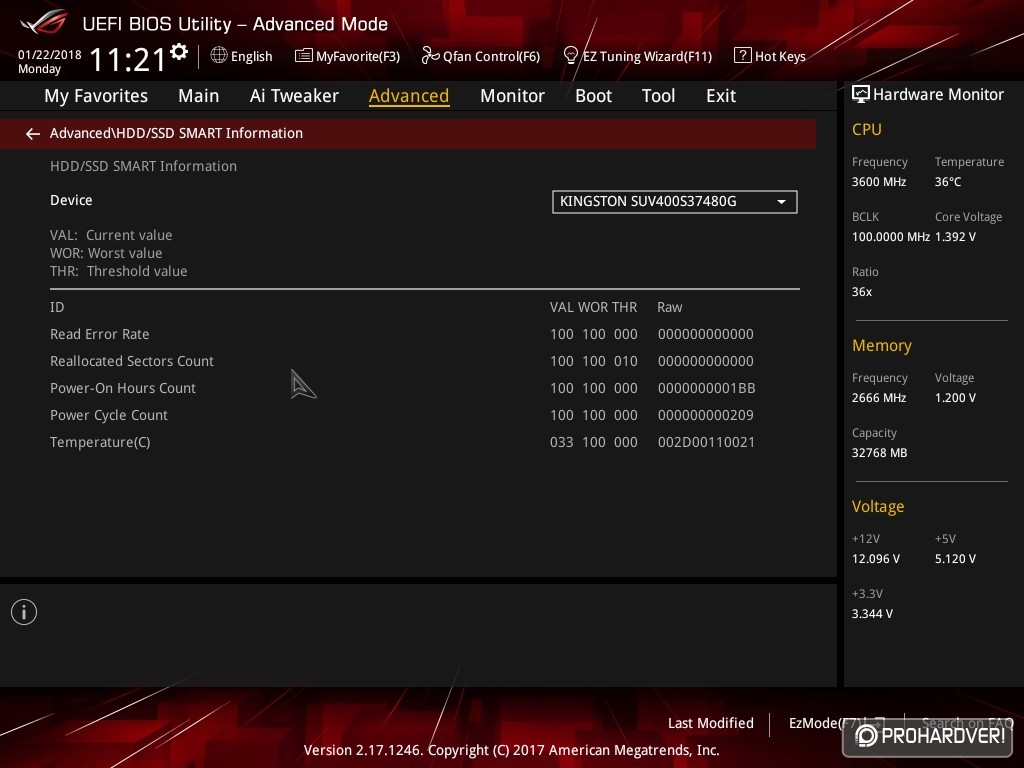Select the Power-On Hours Count row
Screen dimensions: 1024x768
(424, 388)
